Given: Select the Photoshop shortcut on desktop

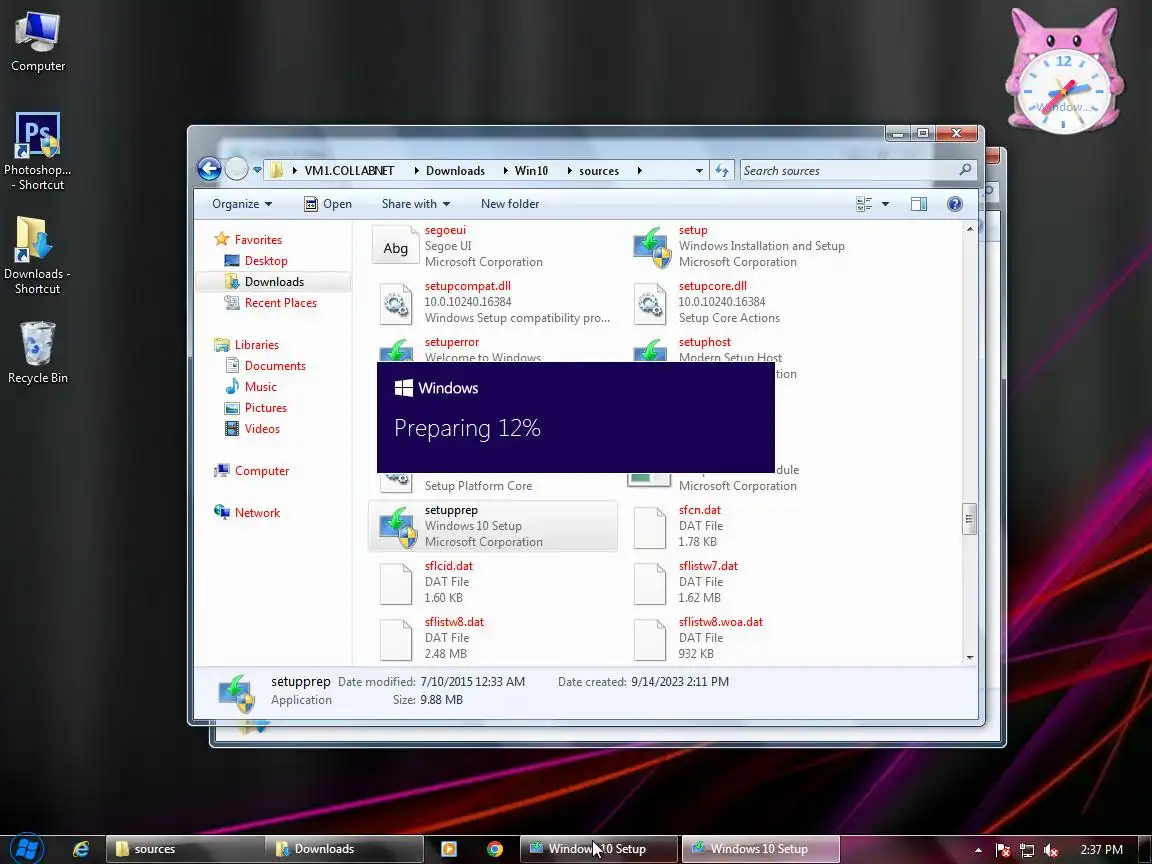Looking at the screenshot, I should coord(37,151).
